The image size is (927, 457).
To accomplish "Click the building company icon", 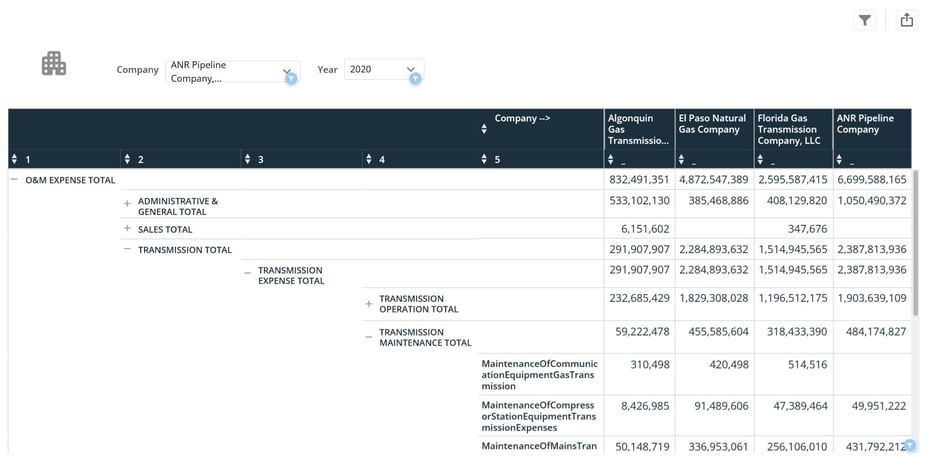I will pos(54,63).
